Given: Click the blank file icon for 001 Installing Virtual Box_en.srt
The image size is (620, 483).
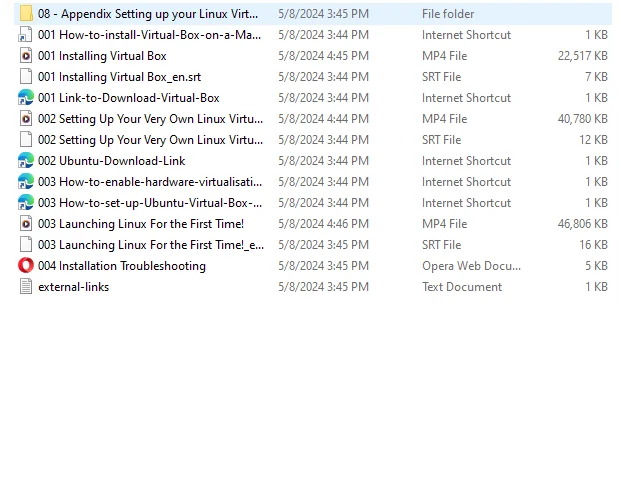Looking at the screenshot, I should (26, 77).
